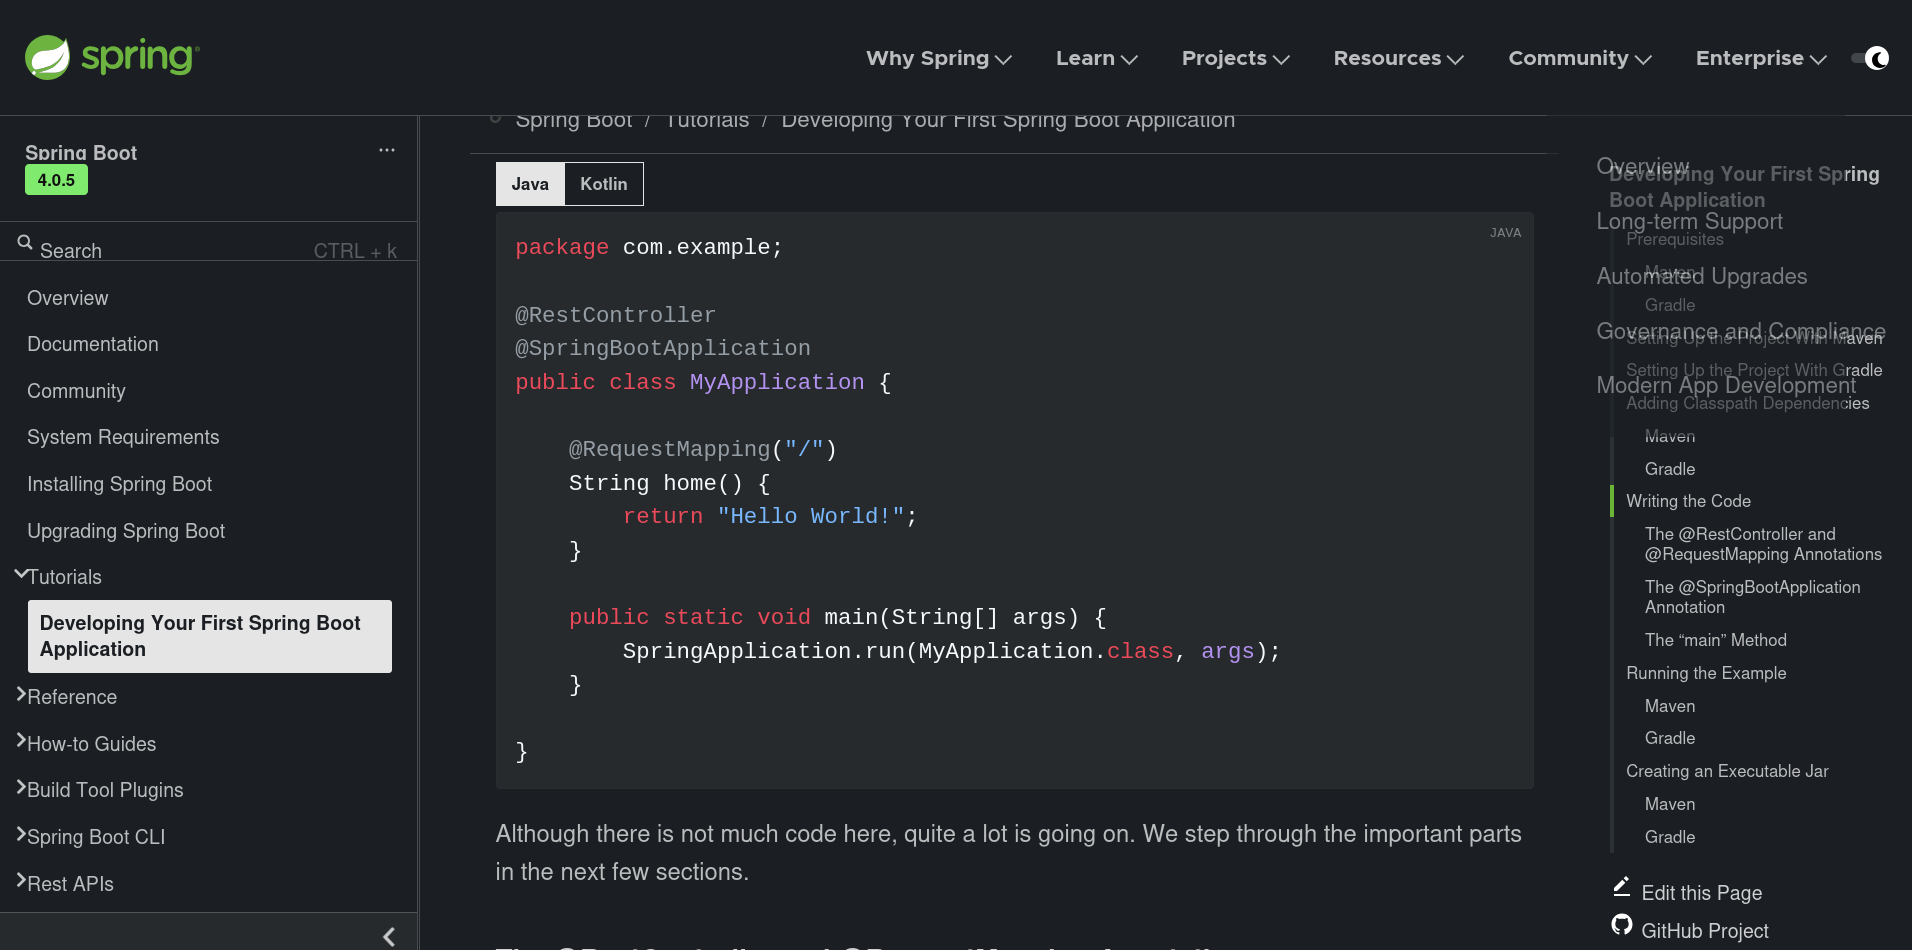Open the GitHub Project octocat icon
This screenshot has width=1912, height=950.
pos(1622,925)
